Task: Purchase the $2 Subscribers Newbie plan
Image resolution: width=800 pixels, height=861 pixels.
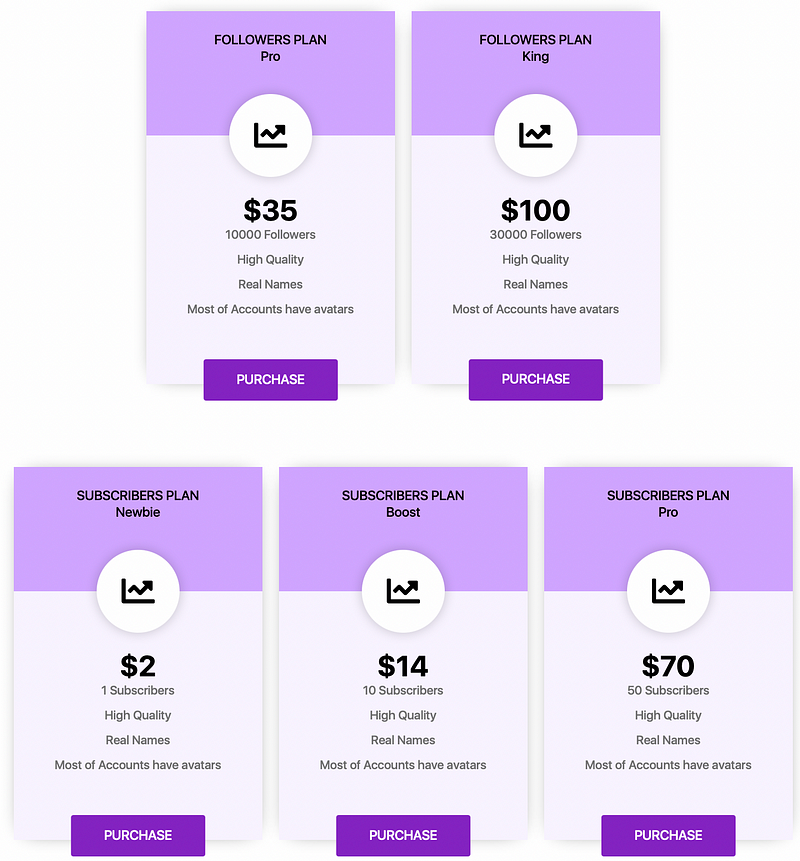Action: [x=138, y=835]
